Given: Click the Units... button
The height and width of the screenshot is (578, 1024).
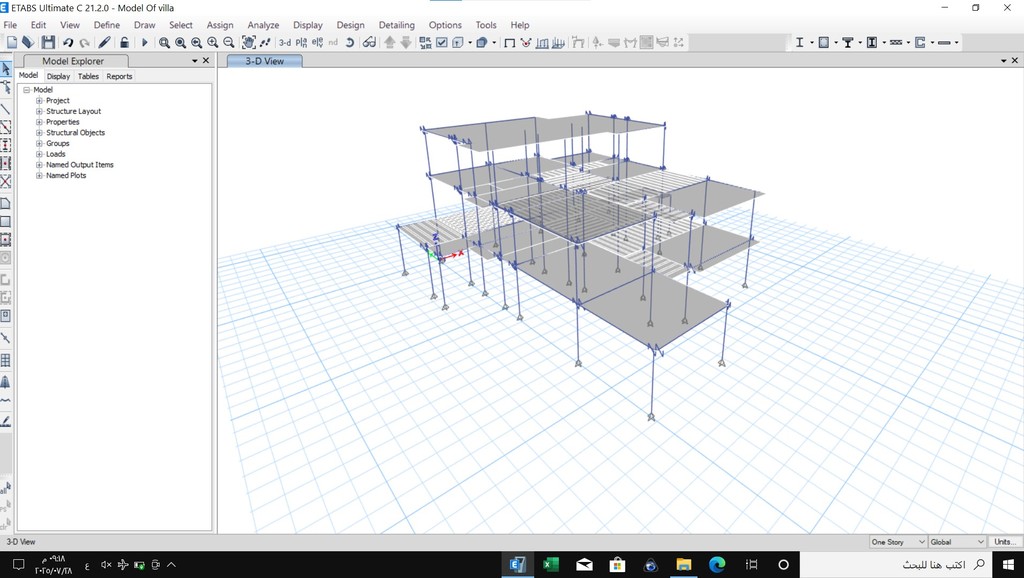Looking at the screenshot, I should 1004,542.
